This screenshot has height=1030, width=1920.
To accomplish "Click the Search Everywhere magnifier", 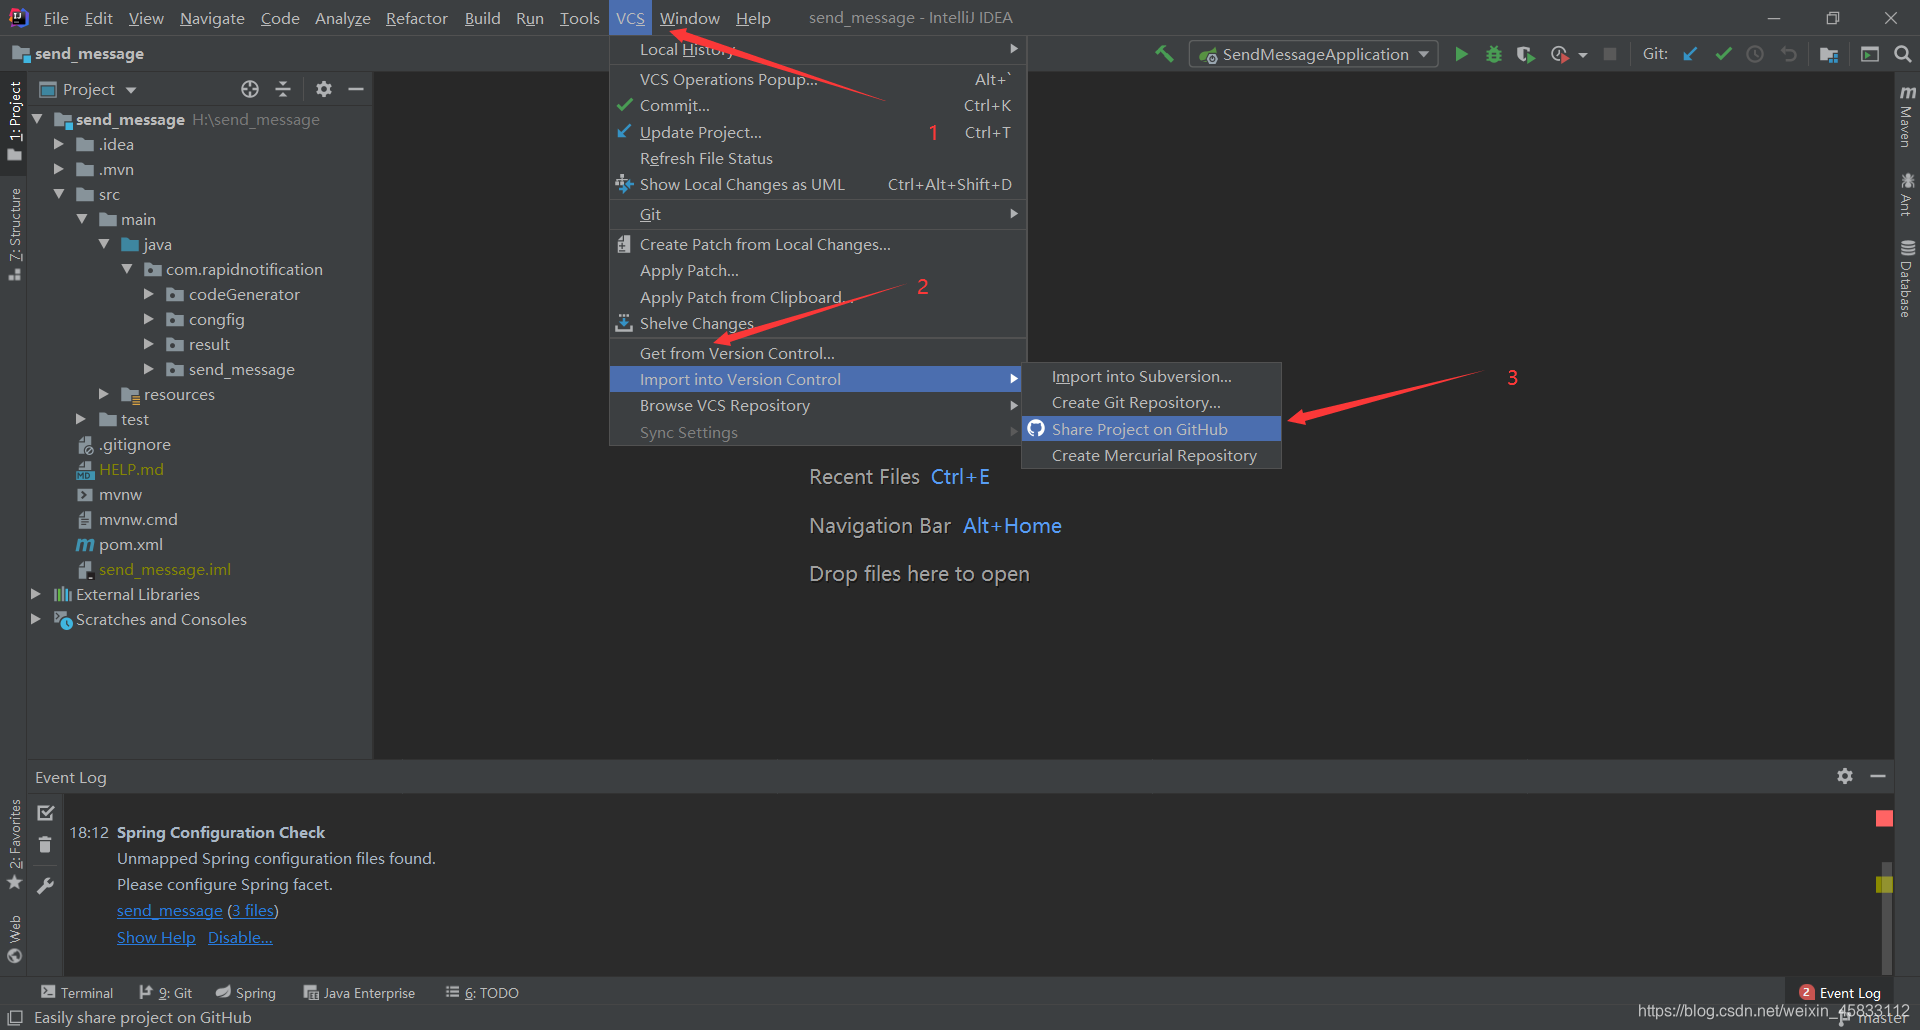I will (1902, 54).
